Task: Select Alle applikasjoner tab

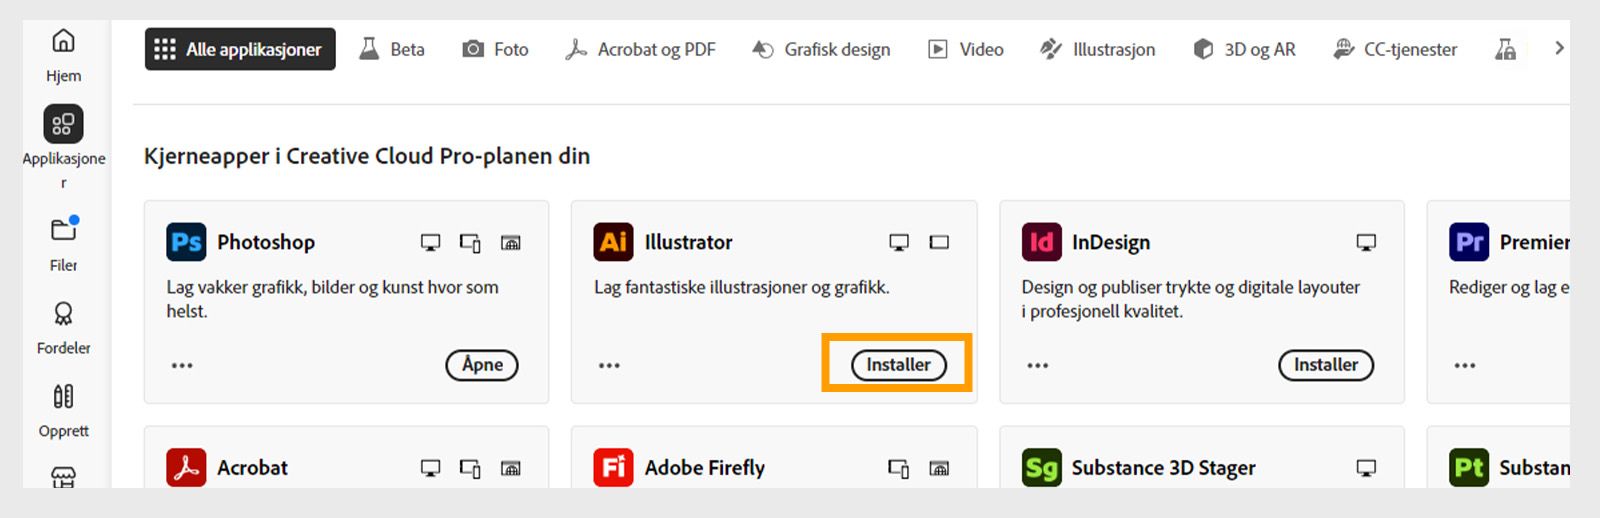Action: [x=240, y=49]
